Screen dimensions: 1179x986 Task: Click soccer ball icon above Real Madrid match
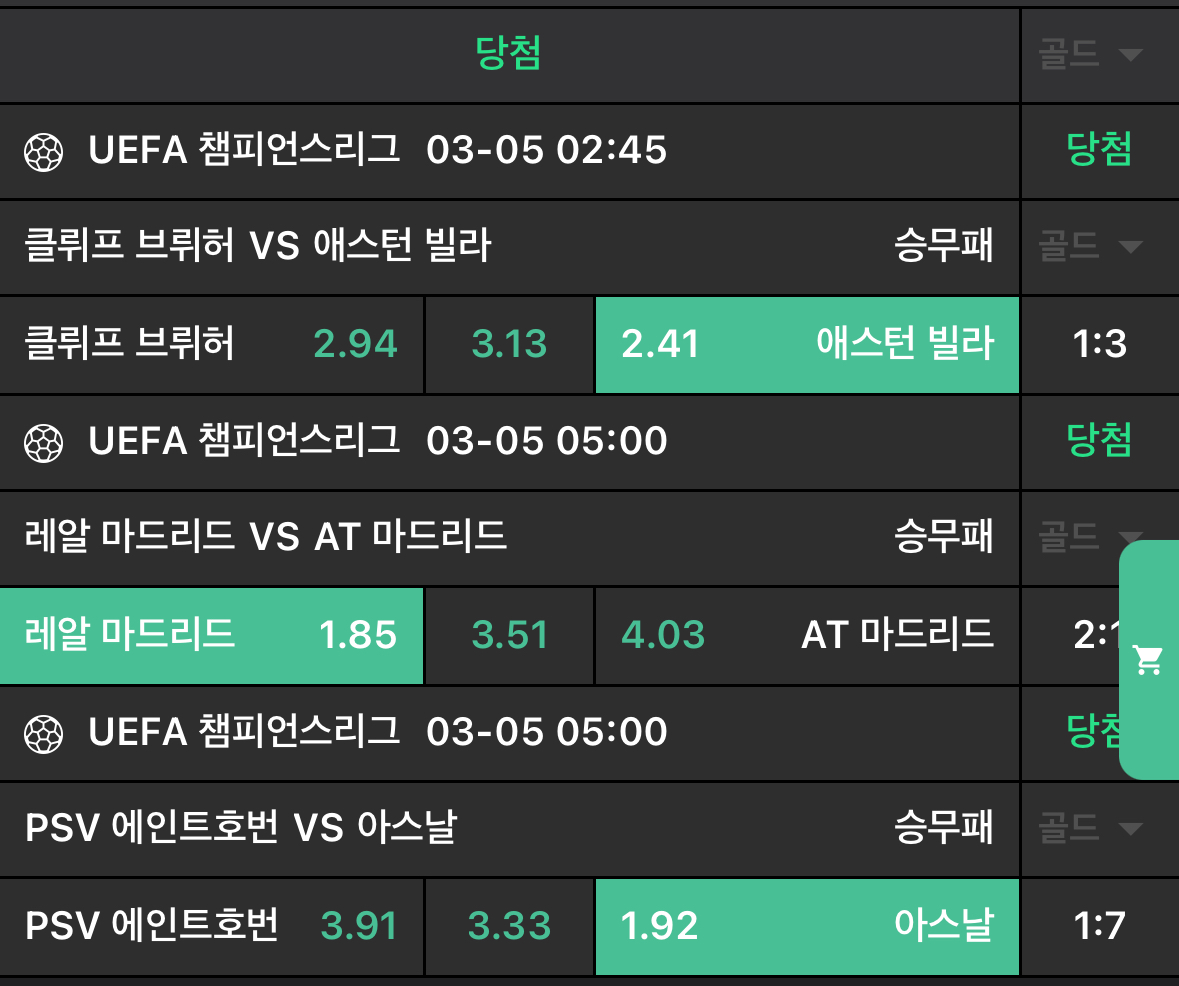(44, 442)
